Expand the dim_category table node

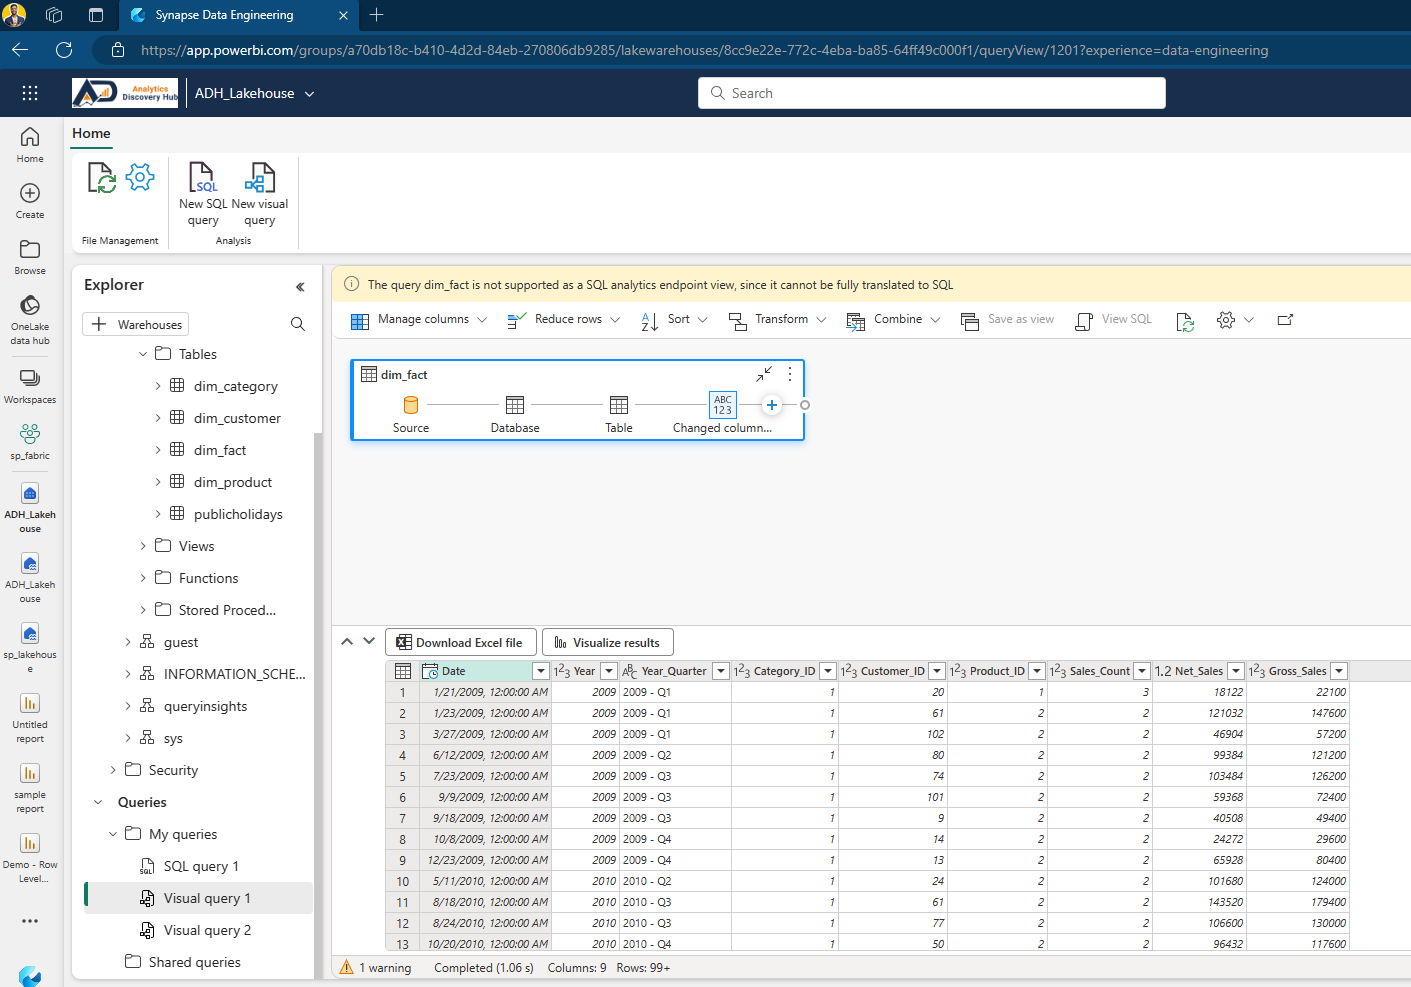158,386
